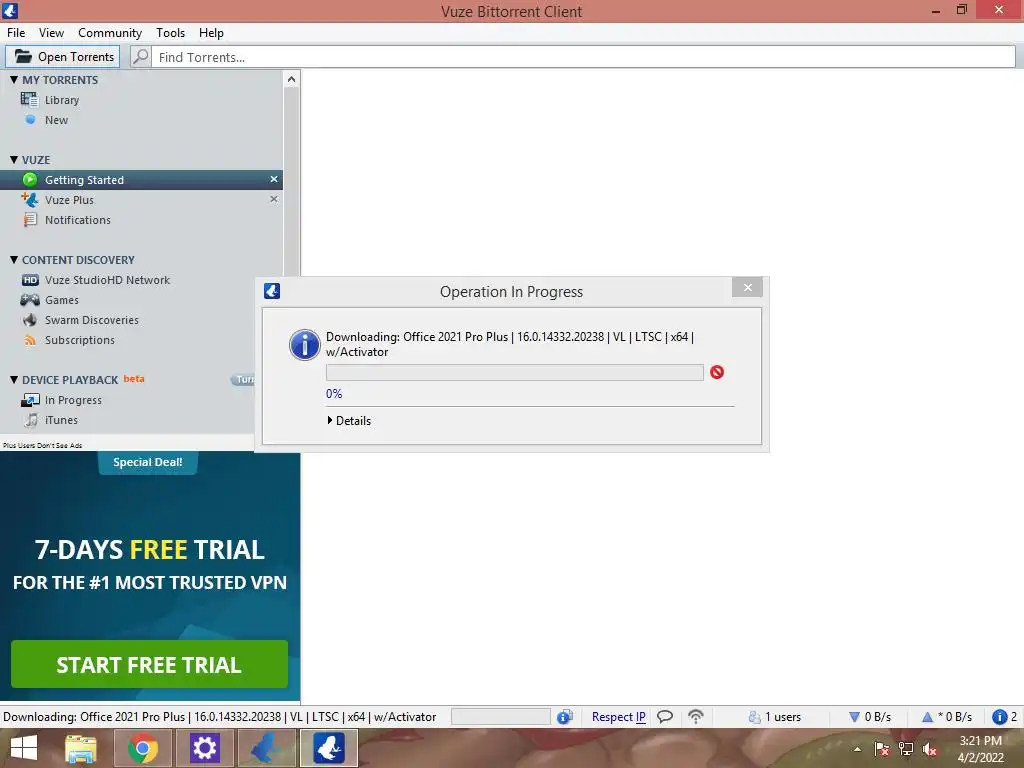Close the Vuze Plus sidebar entry

(274, 199)
